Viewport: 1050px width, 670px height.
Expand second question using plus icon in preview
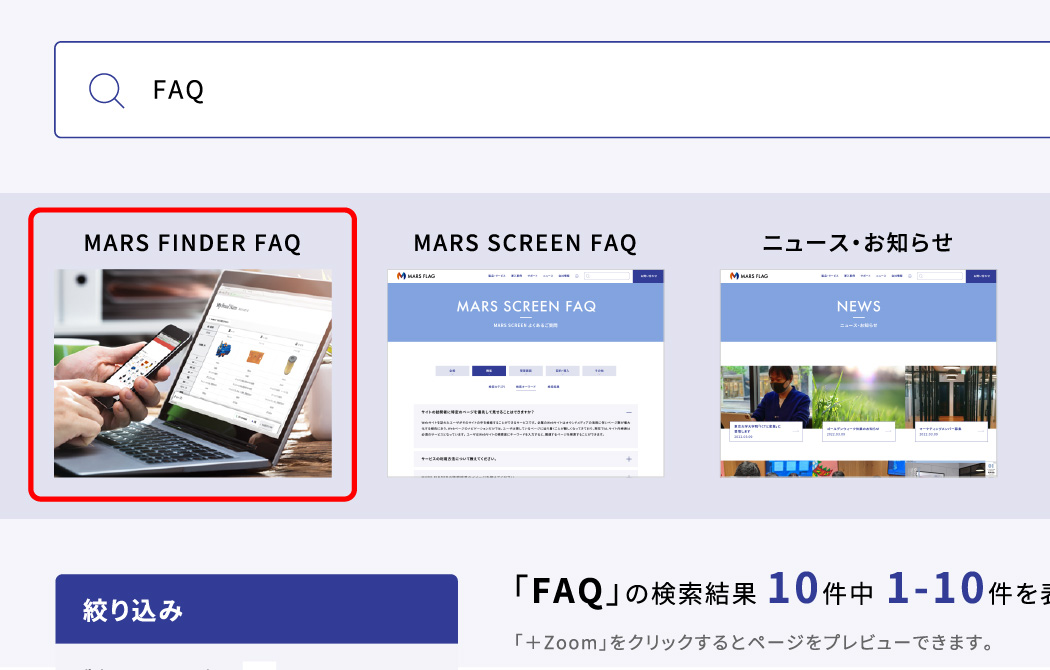coord(629,459)
